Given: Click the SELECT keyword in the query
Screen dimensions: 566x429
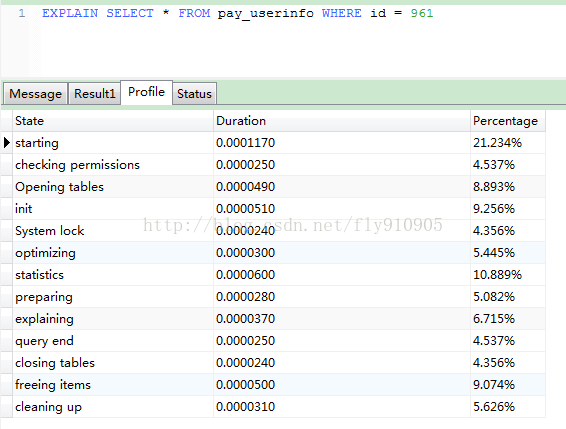Looking at the screenshot, I should (x=130, y=13).
